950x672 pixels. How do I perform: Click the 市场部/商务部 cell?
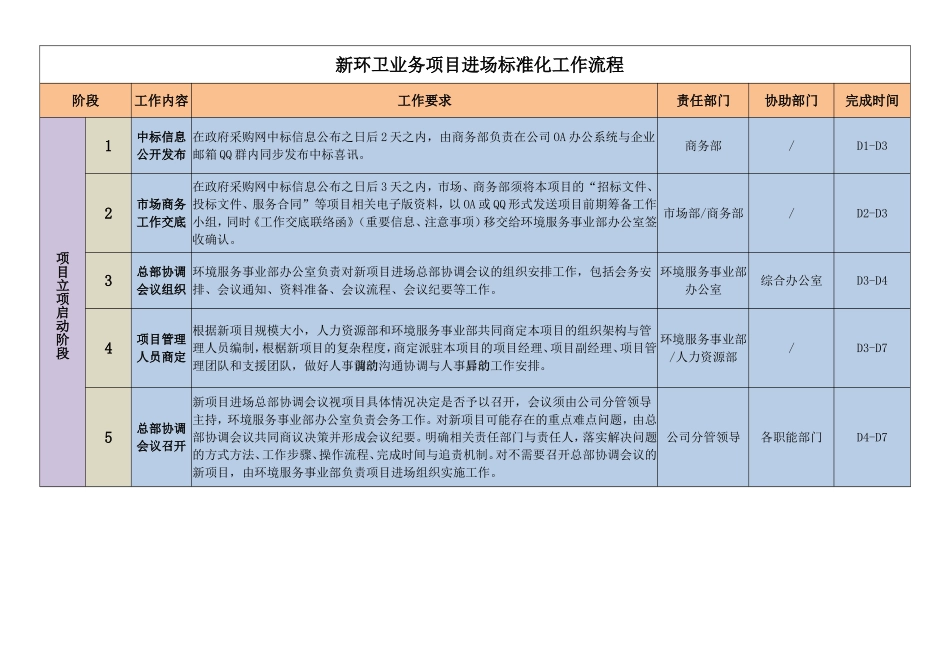pos(703,213)
